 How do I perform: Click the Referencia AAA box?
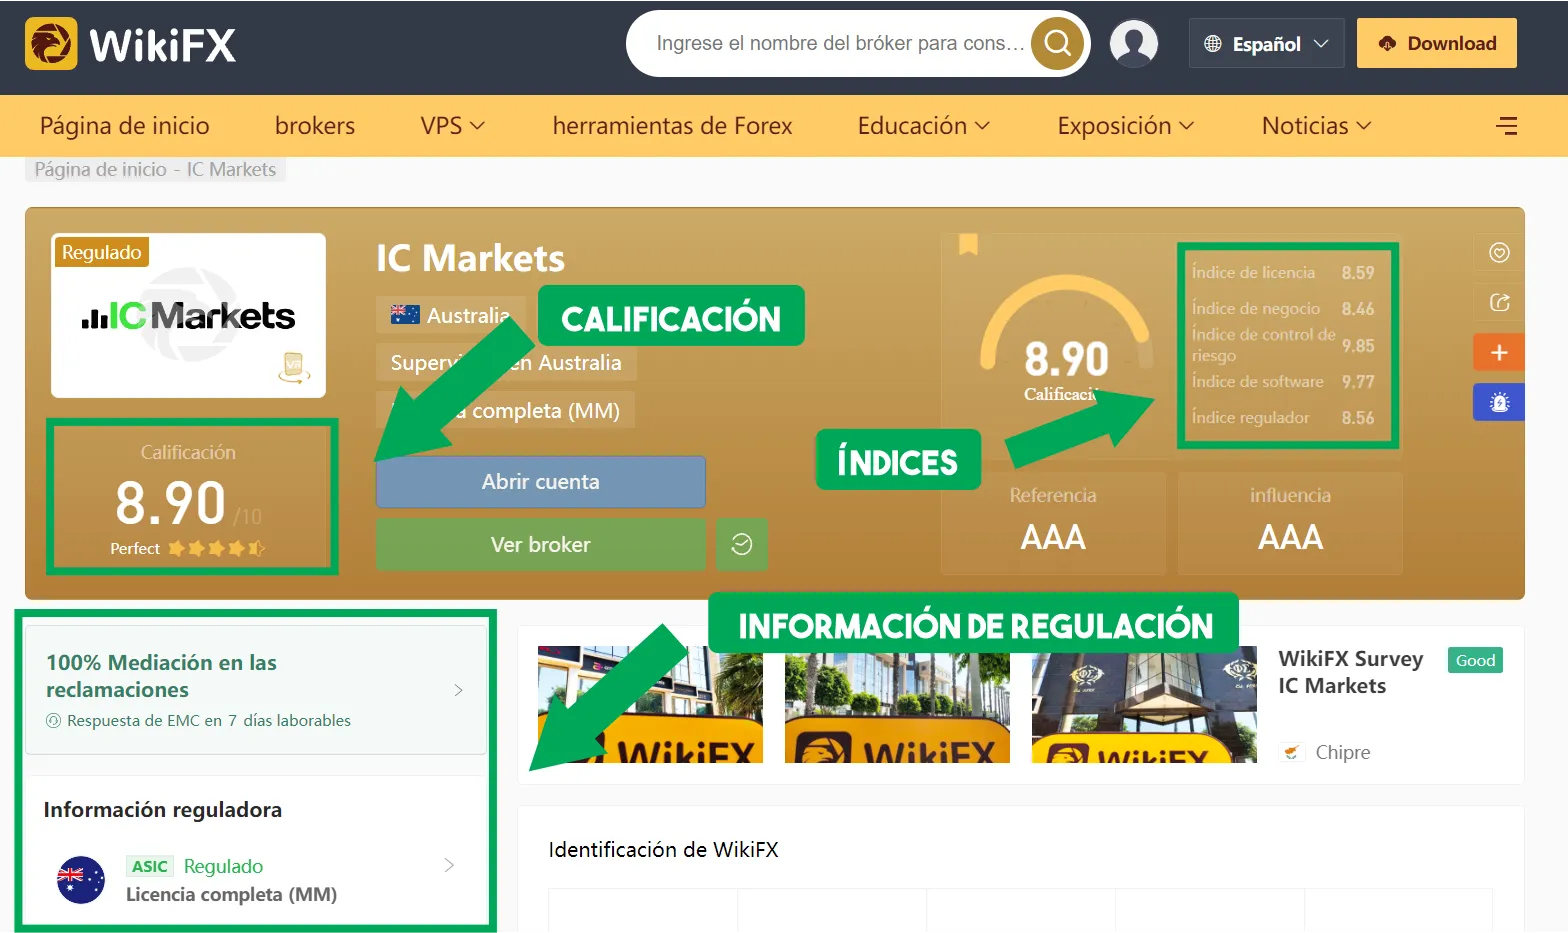click(x=1053, y=523)
